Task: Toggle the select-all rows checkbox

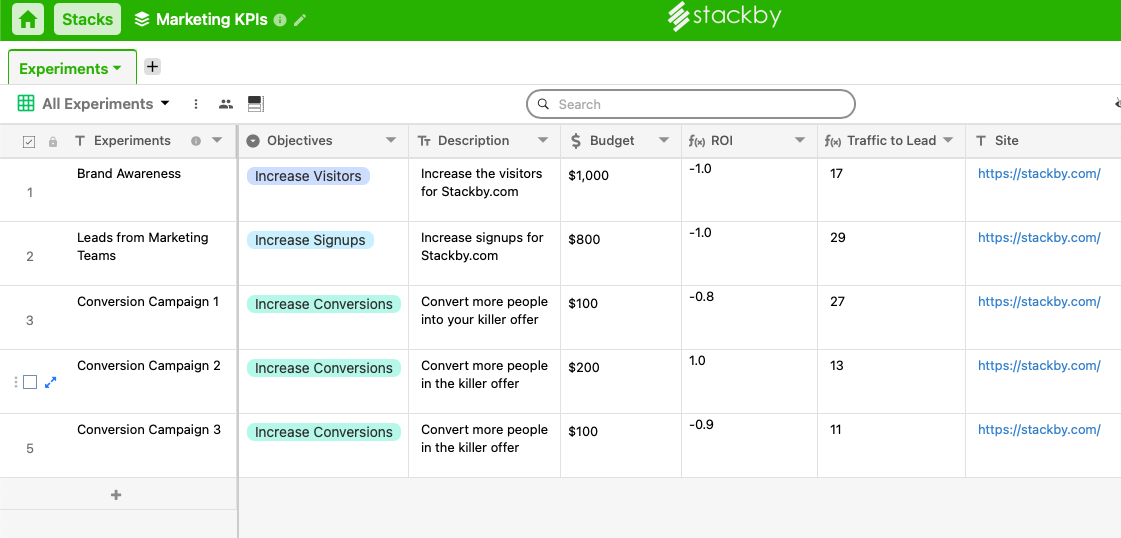Action: tap(29, 142)
